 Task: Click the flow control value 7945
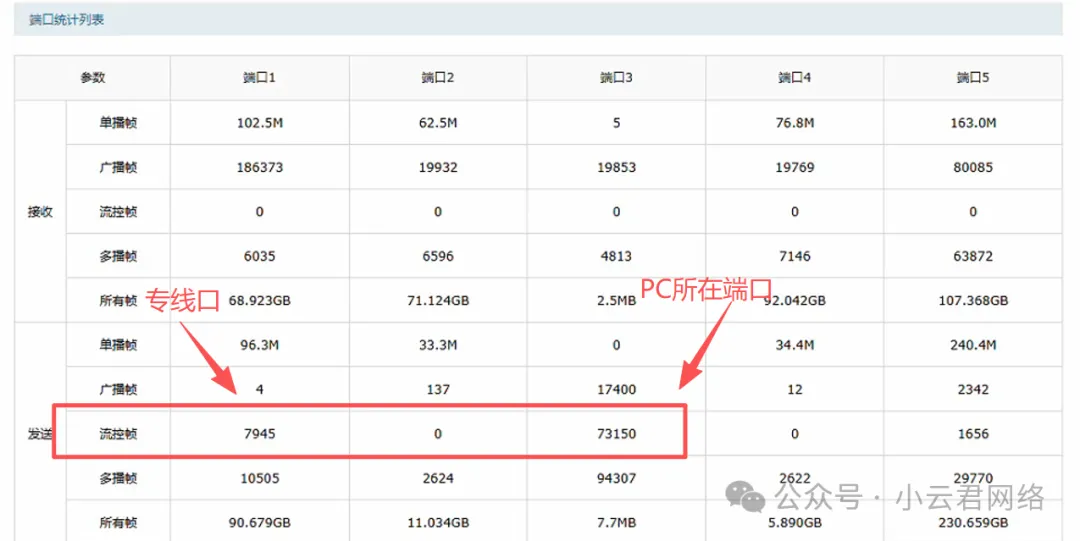(259, 434)
